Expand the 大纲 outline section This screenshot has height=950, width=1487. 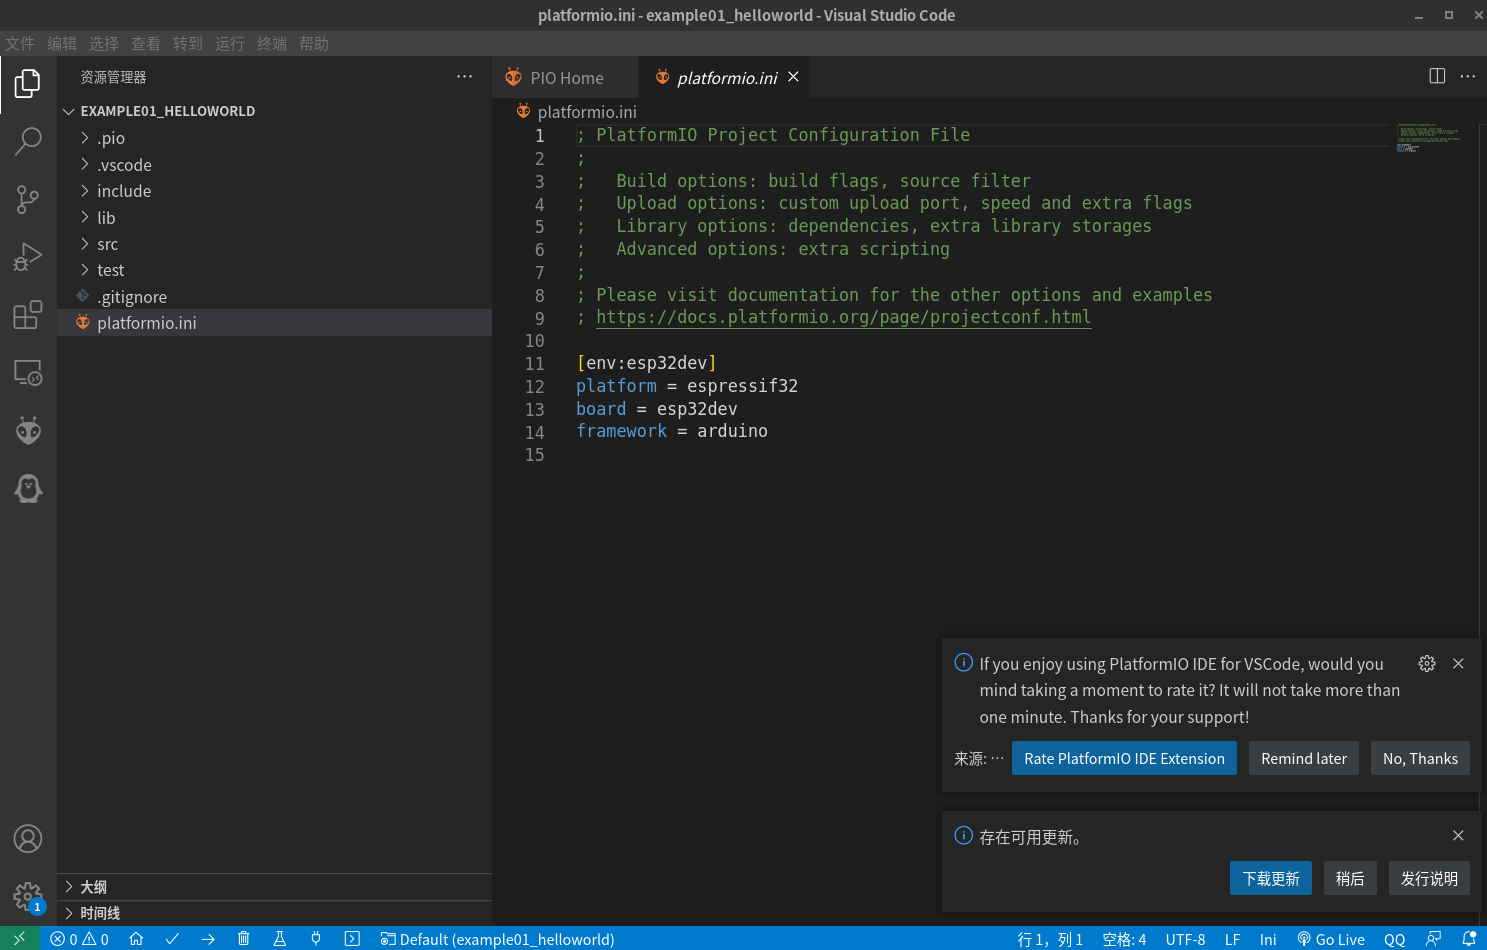[x=274, y=887]
